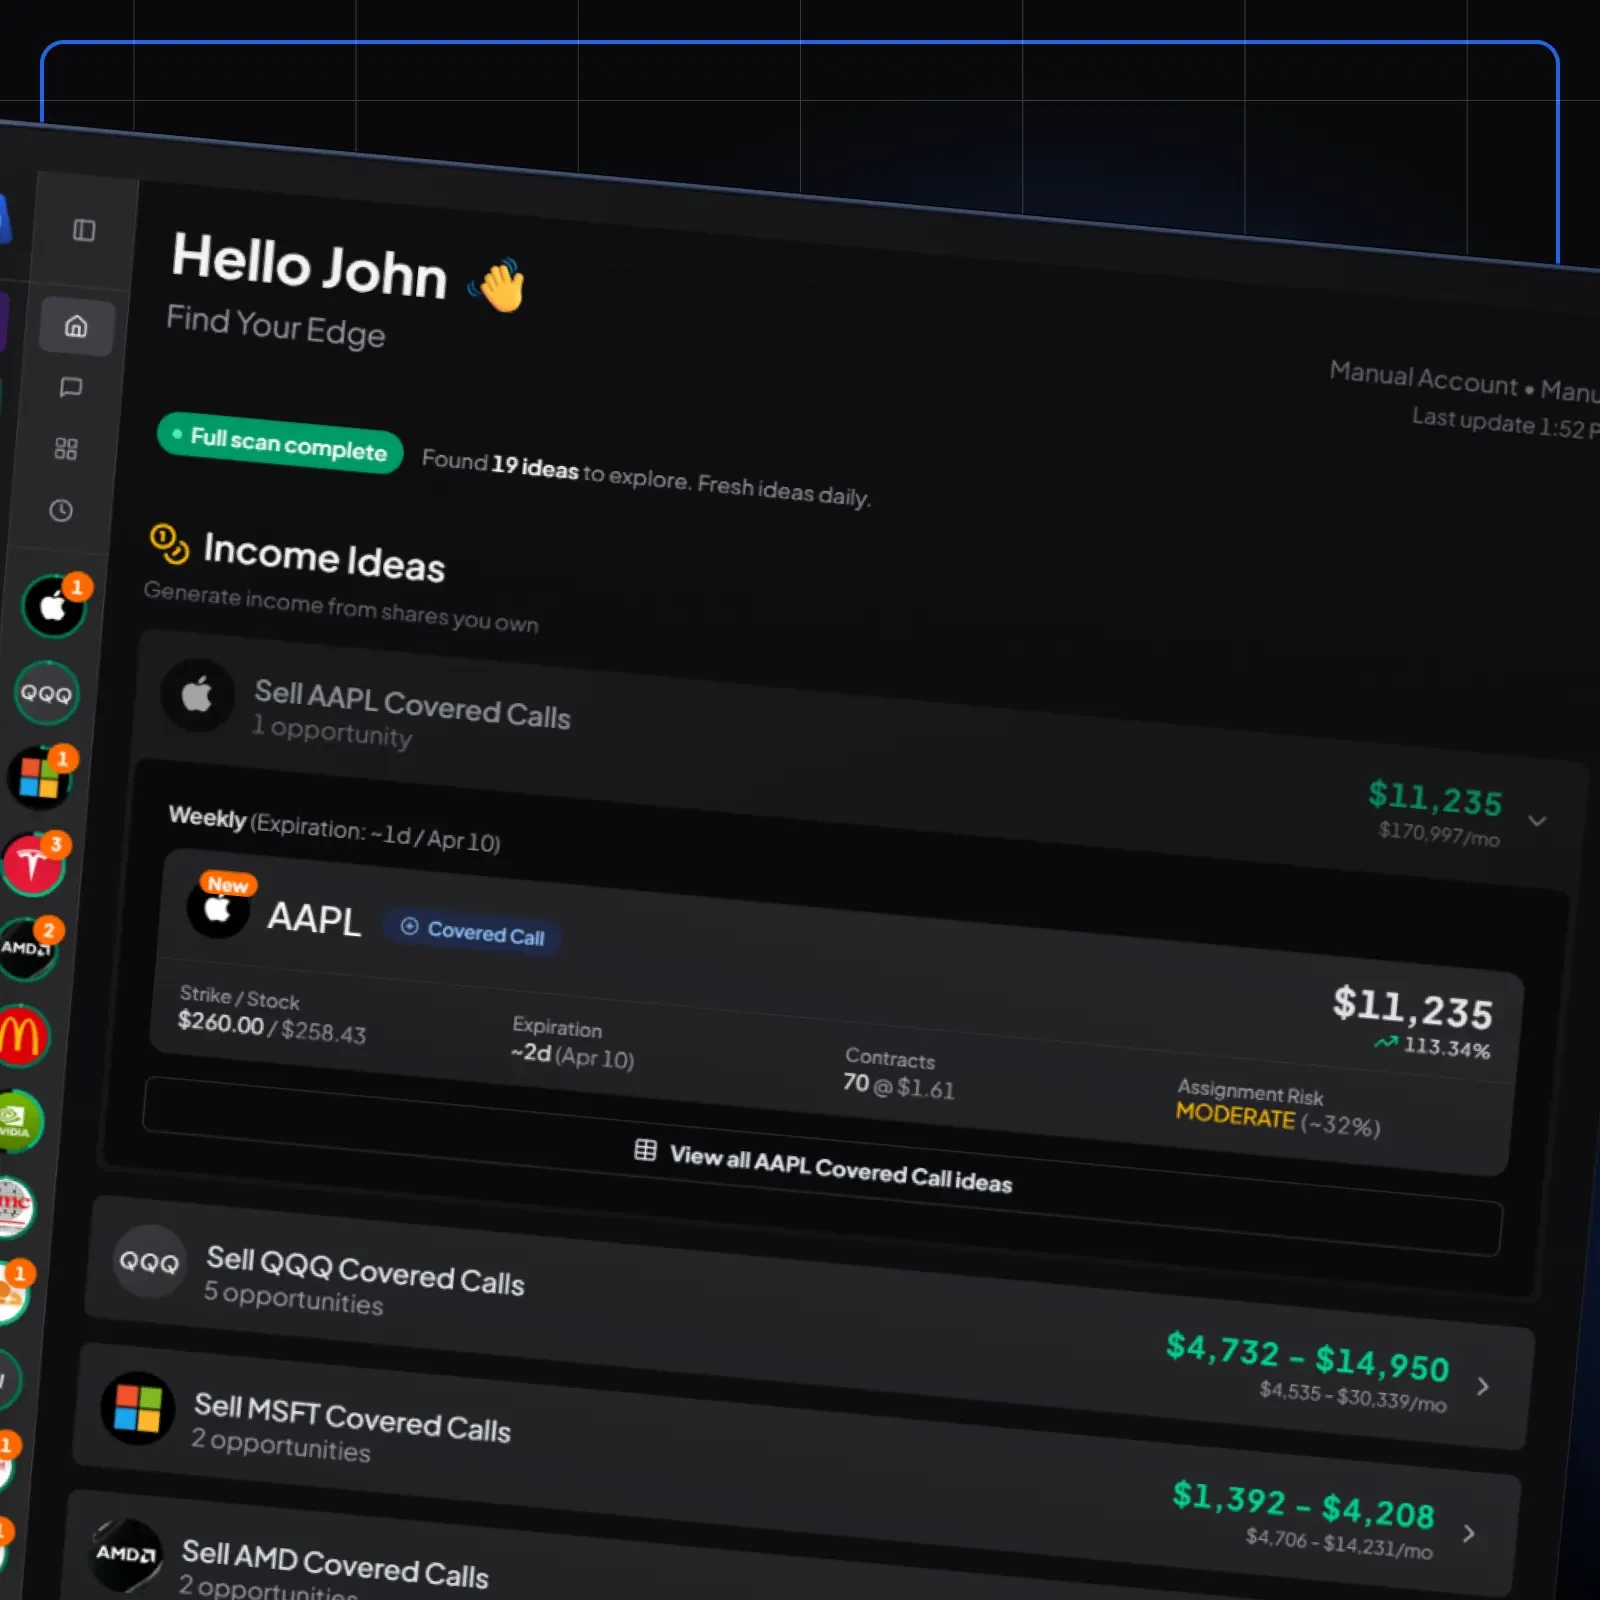
Task: Select the Tesla ticker icon in sidebar
Action: pos(33,863)
